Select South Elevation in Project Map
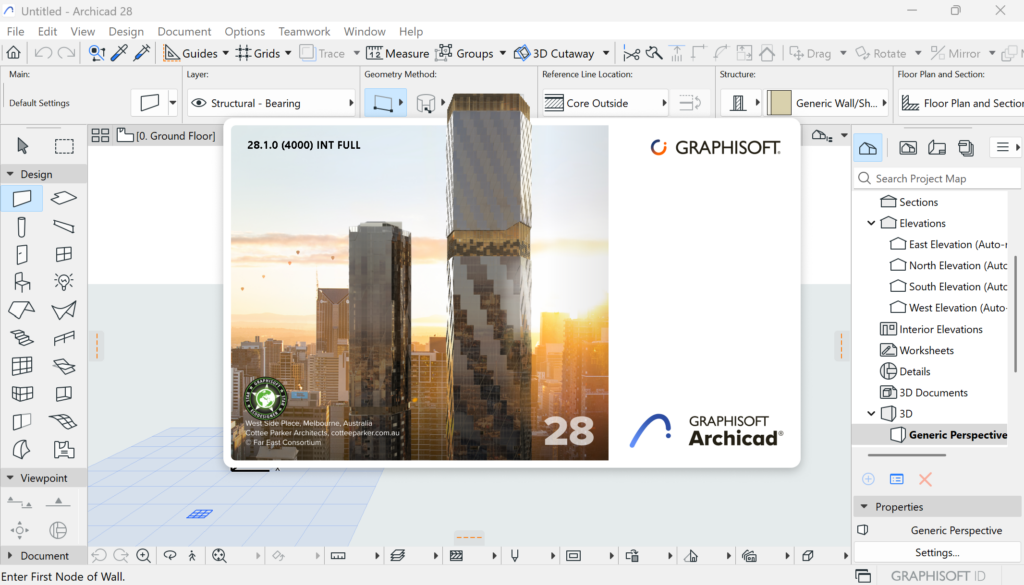The image size is (1024, 585). point(949,287)
